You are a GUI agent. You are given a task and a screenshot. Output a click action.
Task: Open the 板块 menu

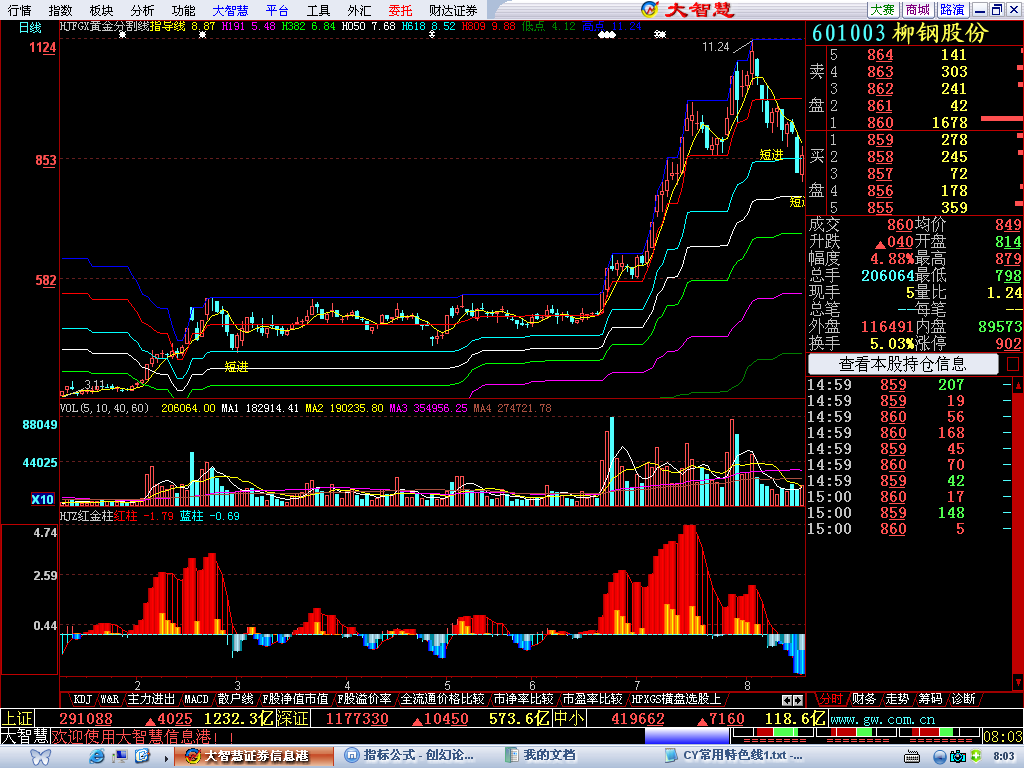(101, 10)
